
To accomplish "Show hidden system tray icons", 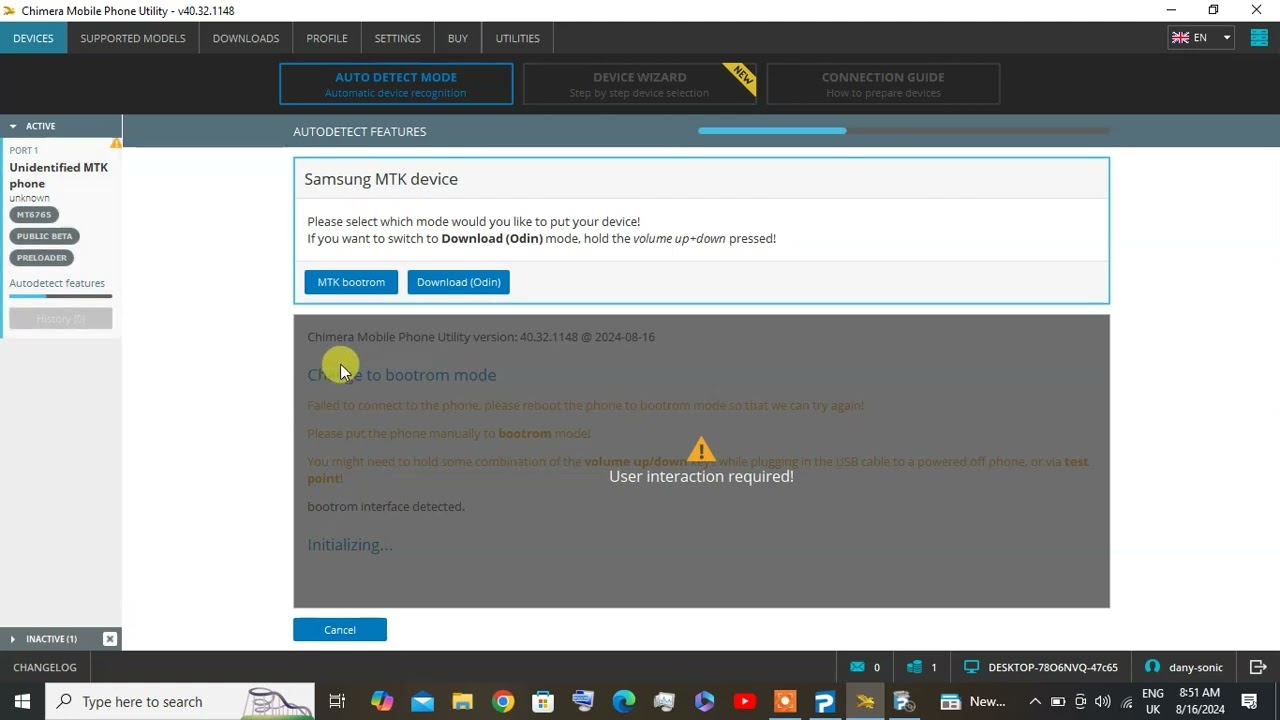I will pos(1035,701).
